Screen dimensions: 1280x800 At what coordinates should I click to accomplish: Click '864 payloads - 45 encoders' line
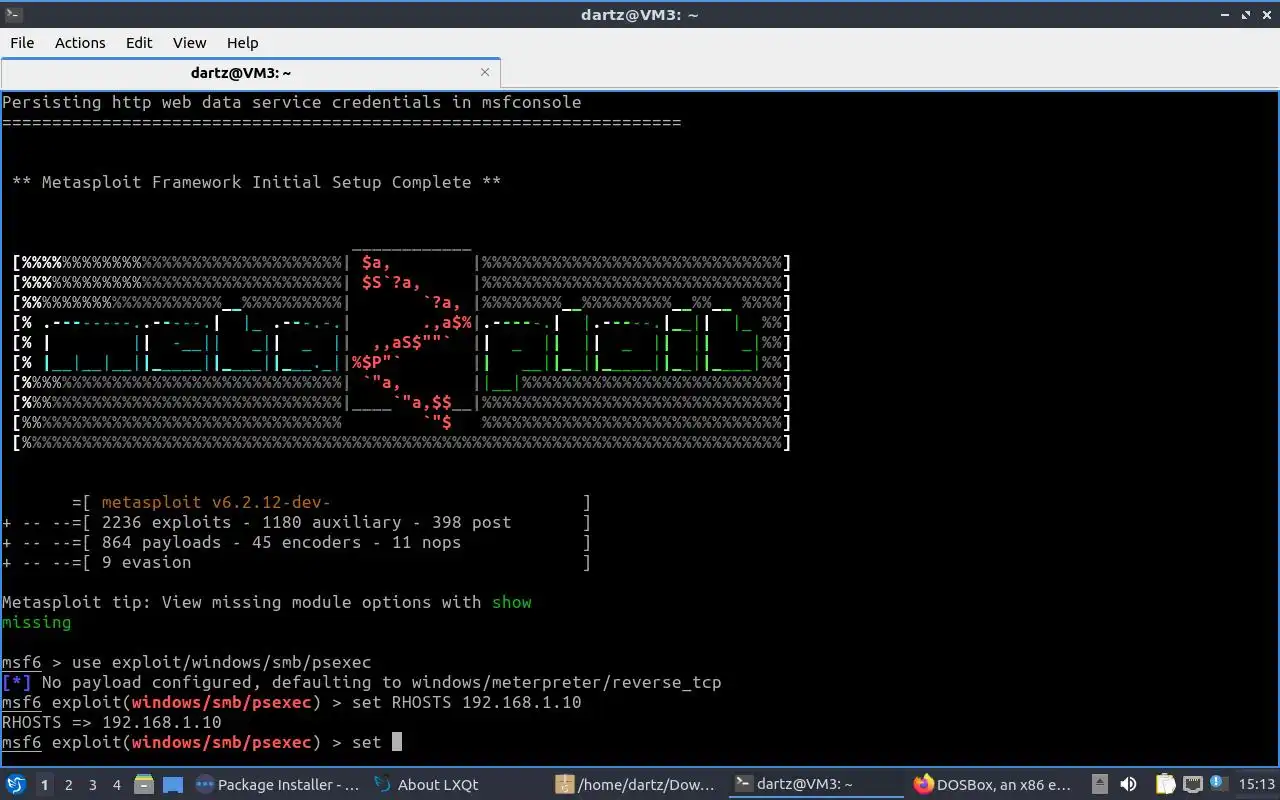click(281, 542)
